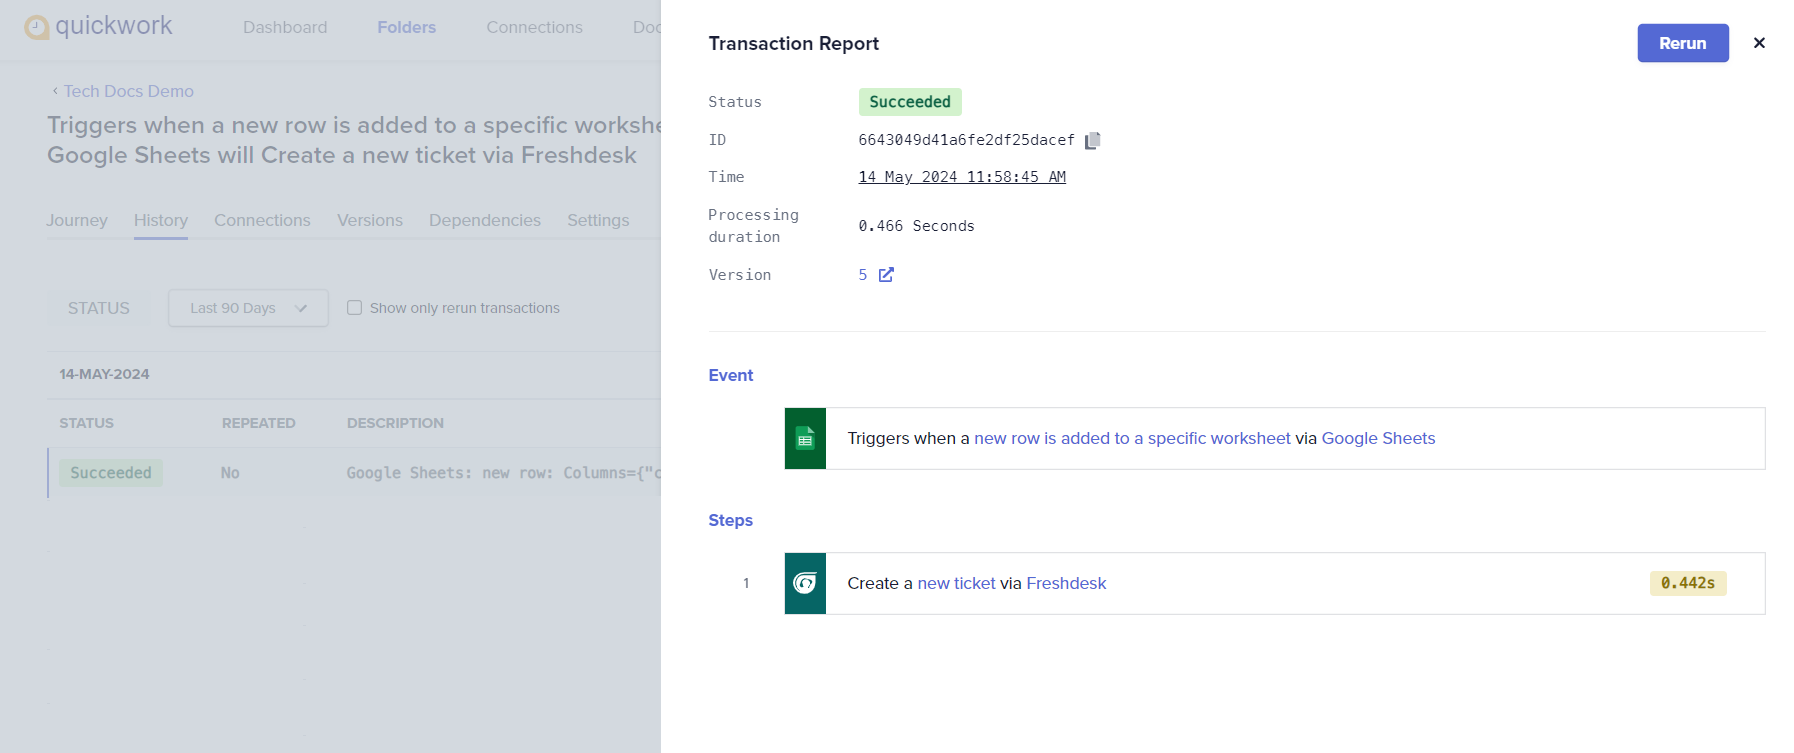The height and width of the screenshot is (753, 1794).
Task: Click the Freshdesk step icon
Action: pyautogui.click(x=805, y=583)
